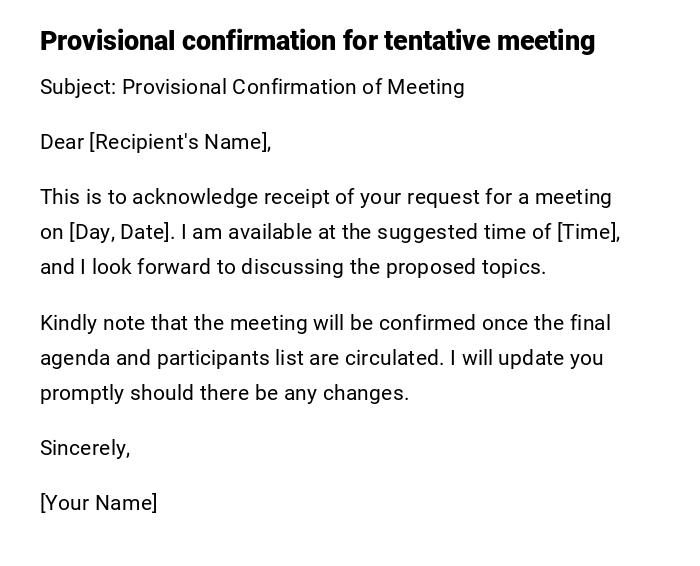Image resolution: width=700 pixels, height=566 pixels.
Task: Click the '[Your Name]' placeholder
Action: (98, 503)
